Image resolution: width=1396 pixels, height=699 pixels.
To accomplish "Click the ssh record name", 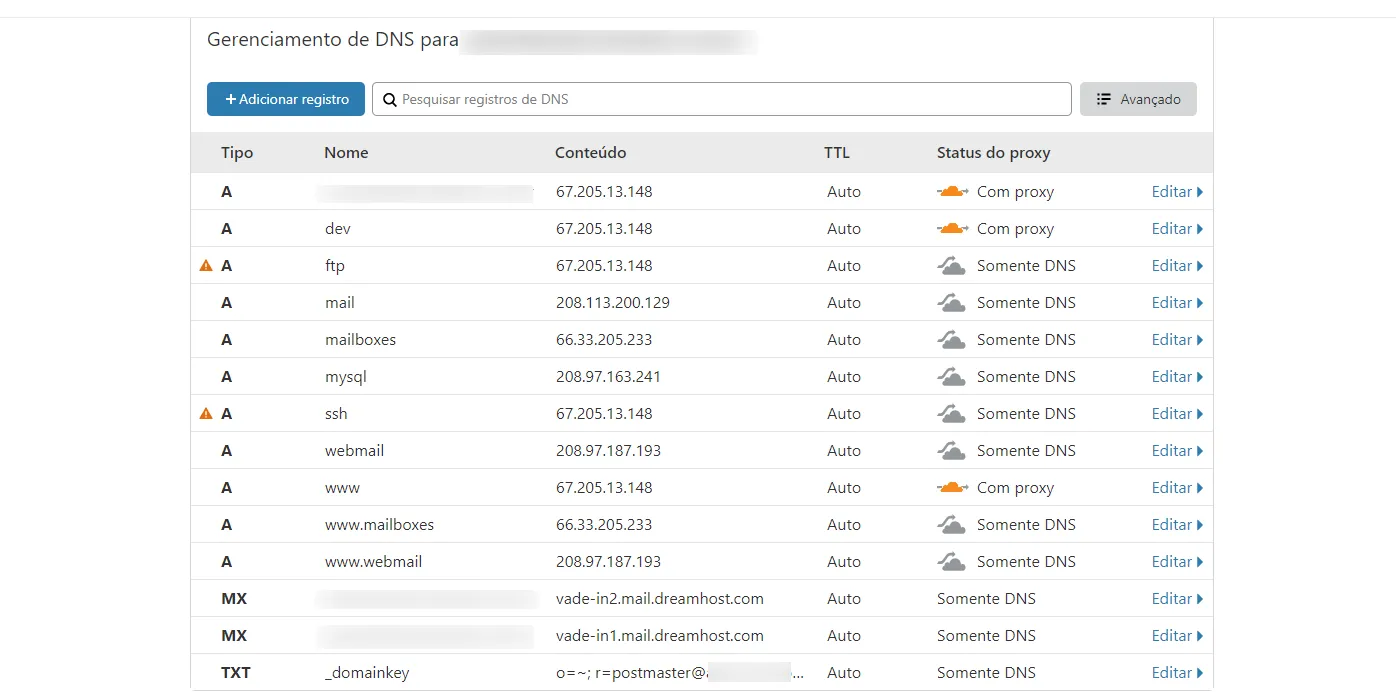I will (336, 413).
